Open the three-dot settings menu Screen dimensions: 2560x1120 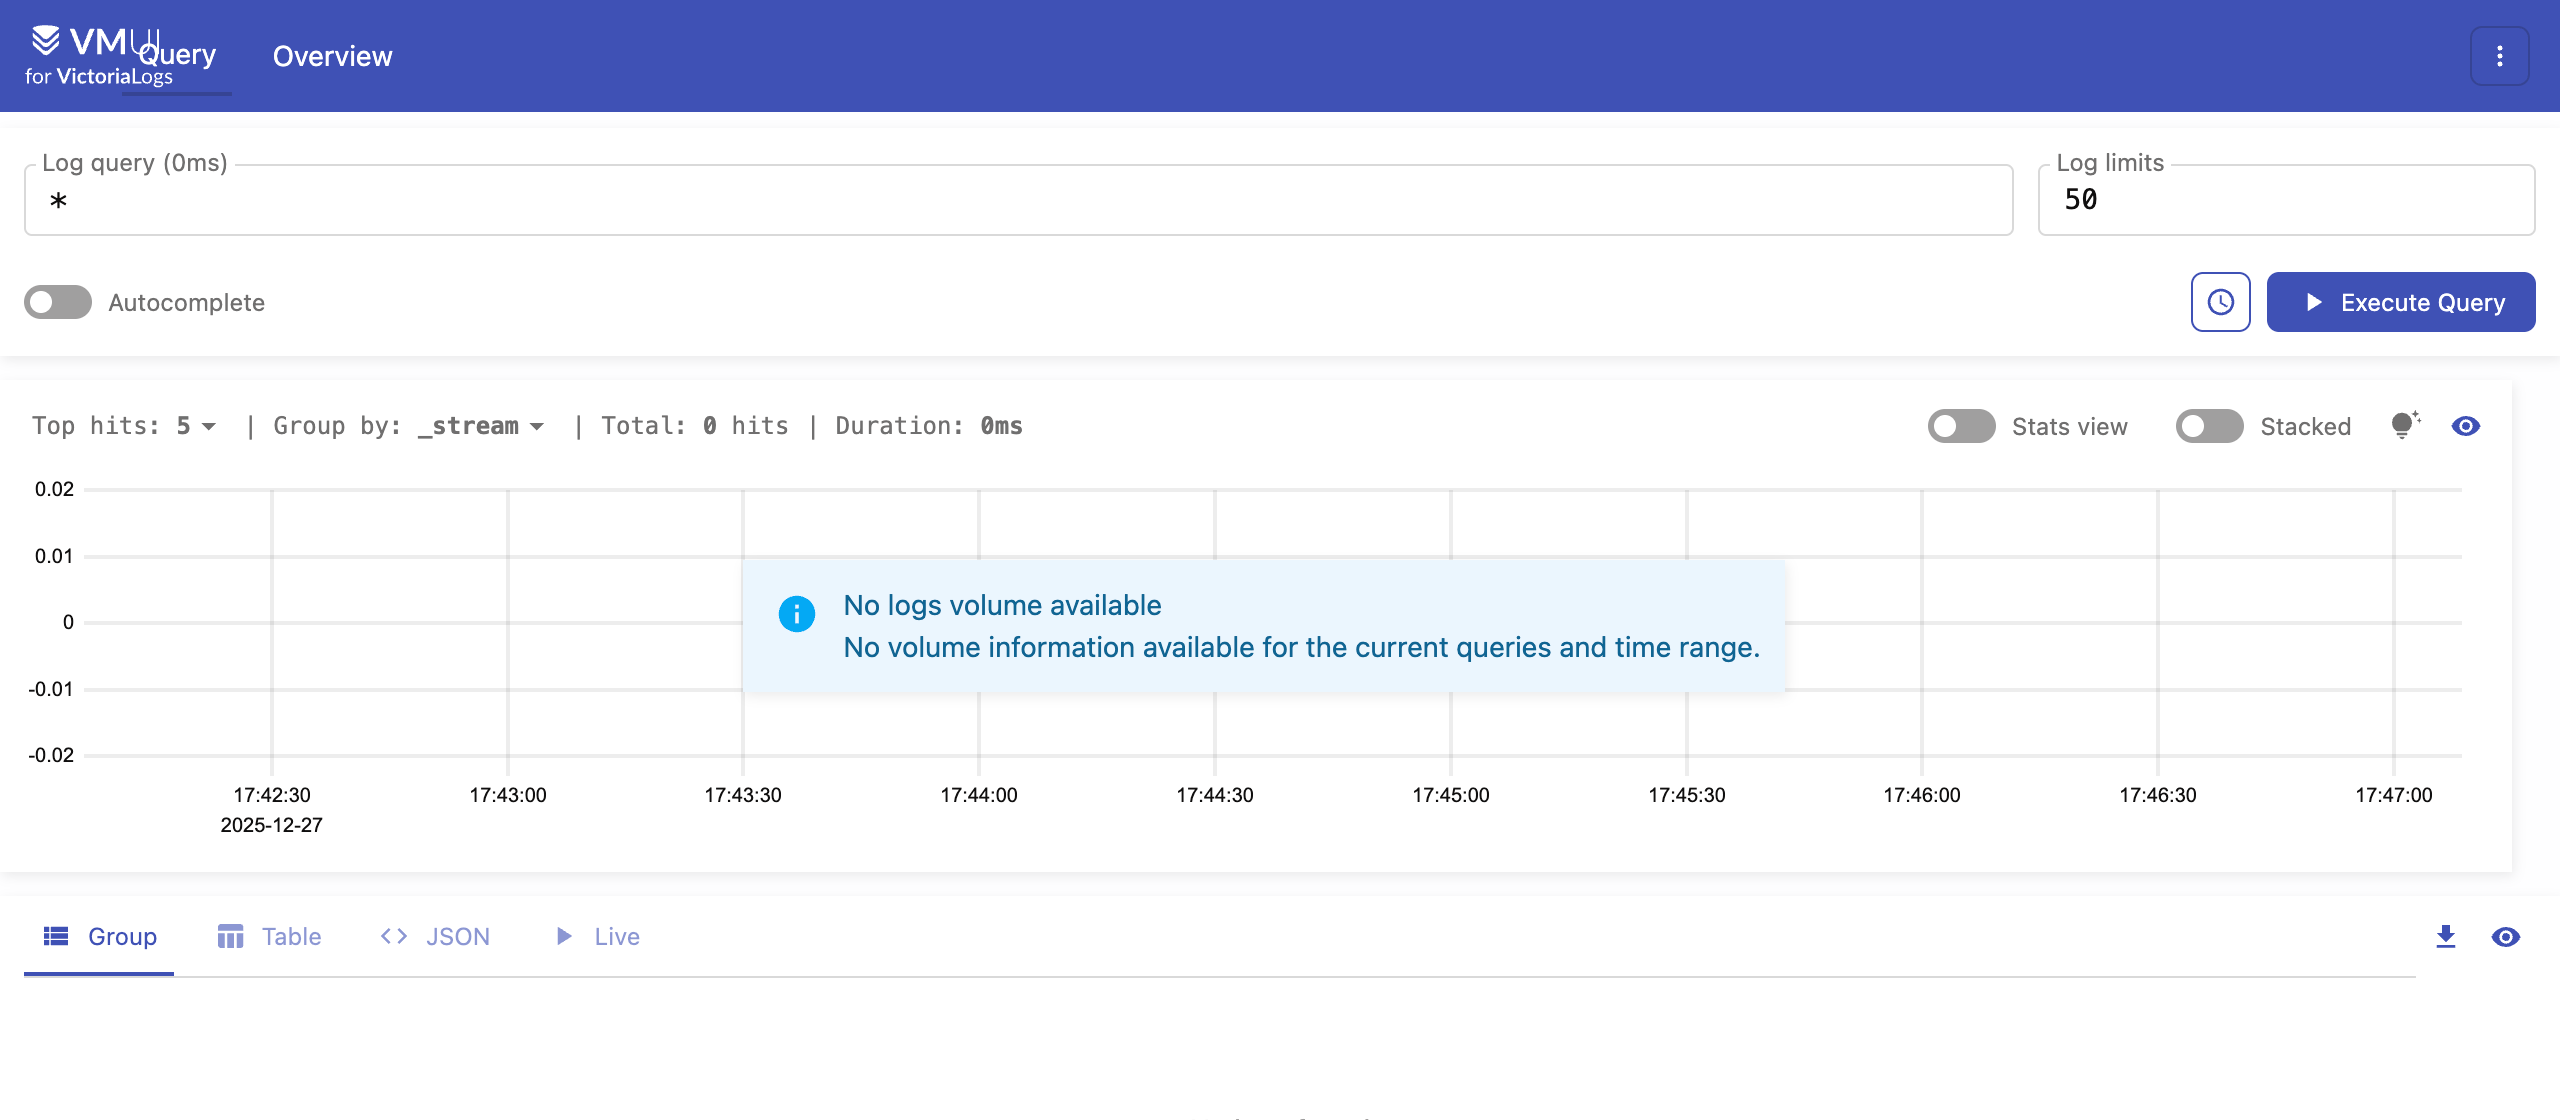click(2499, 56)
